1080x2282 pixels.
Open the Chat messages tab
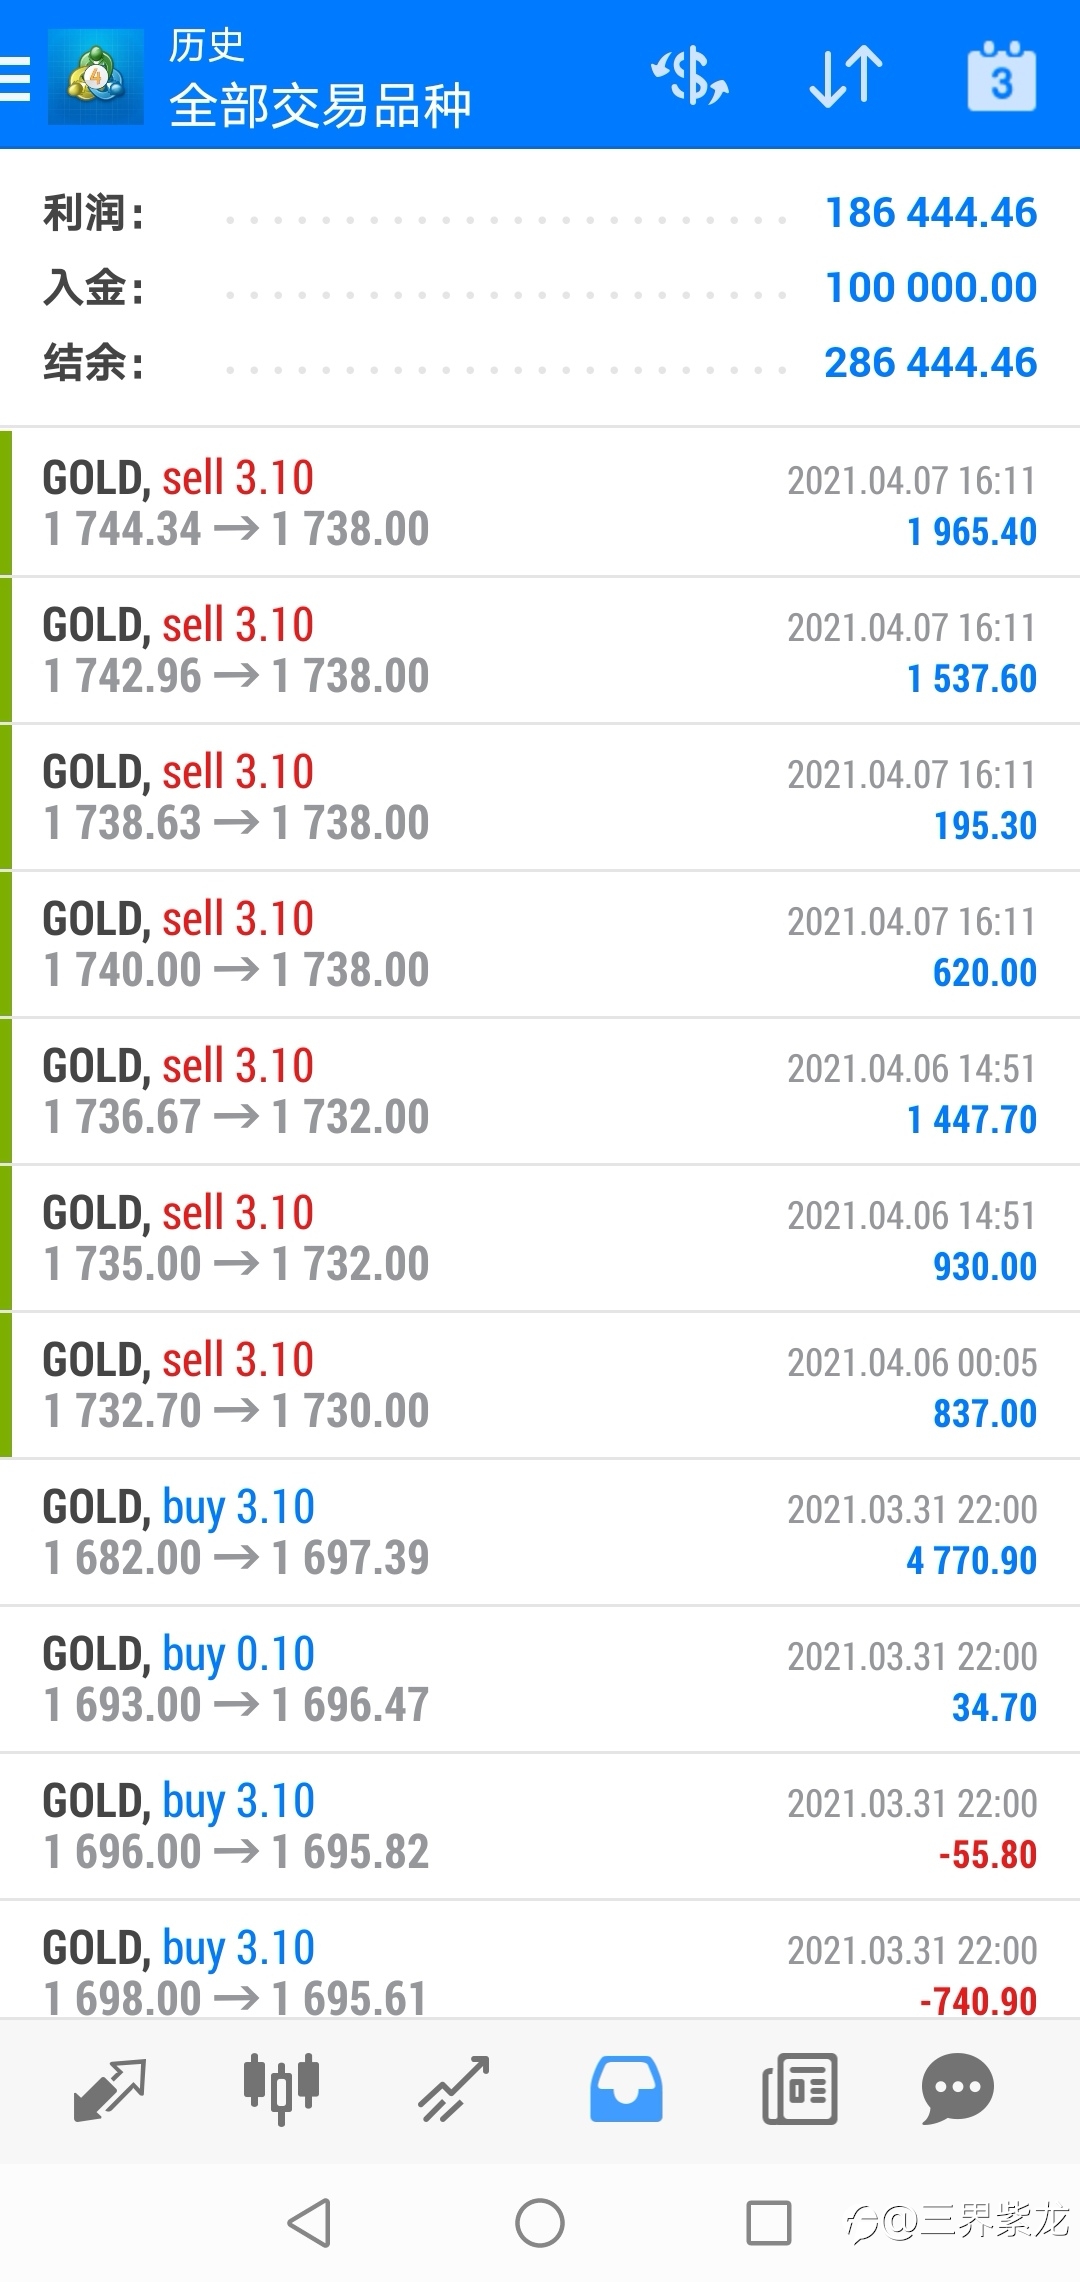tap(957, 2090)
